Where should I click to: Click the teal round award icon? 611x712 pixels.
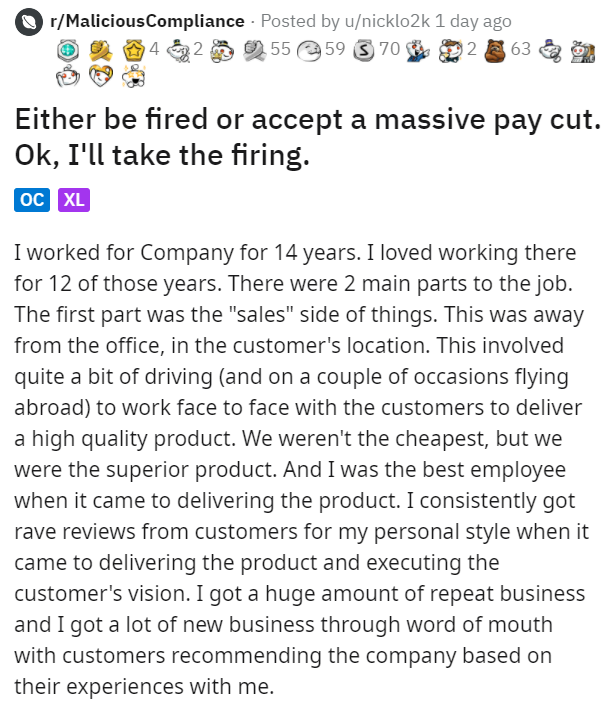click(68, 46)
